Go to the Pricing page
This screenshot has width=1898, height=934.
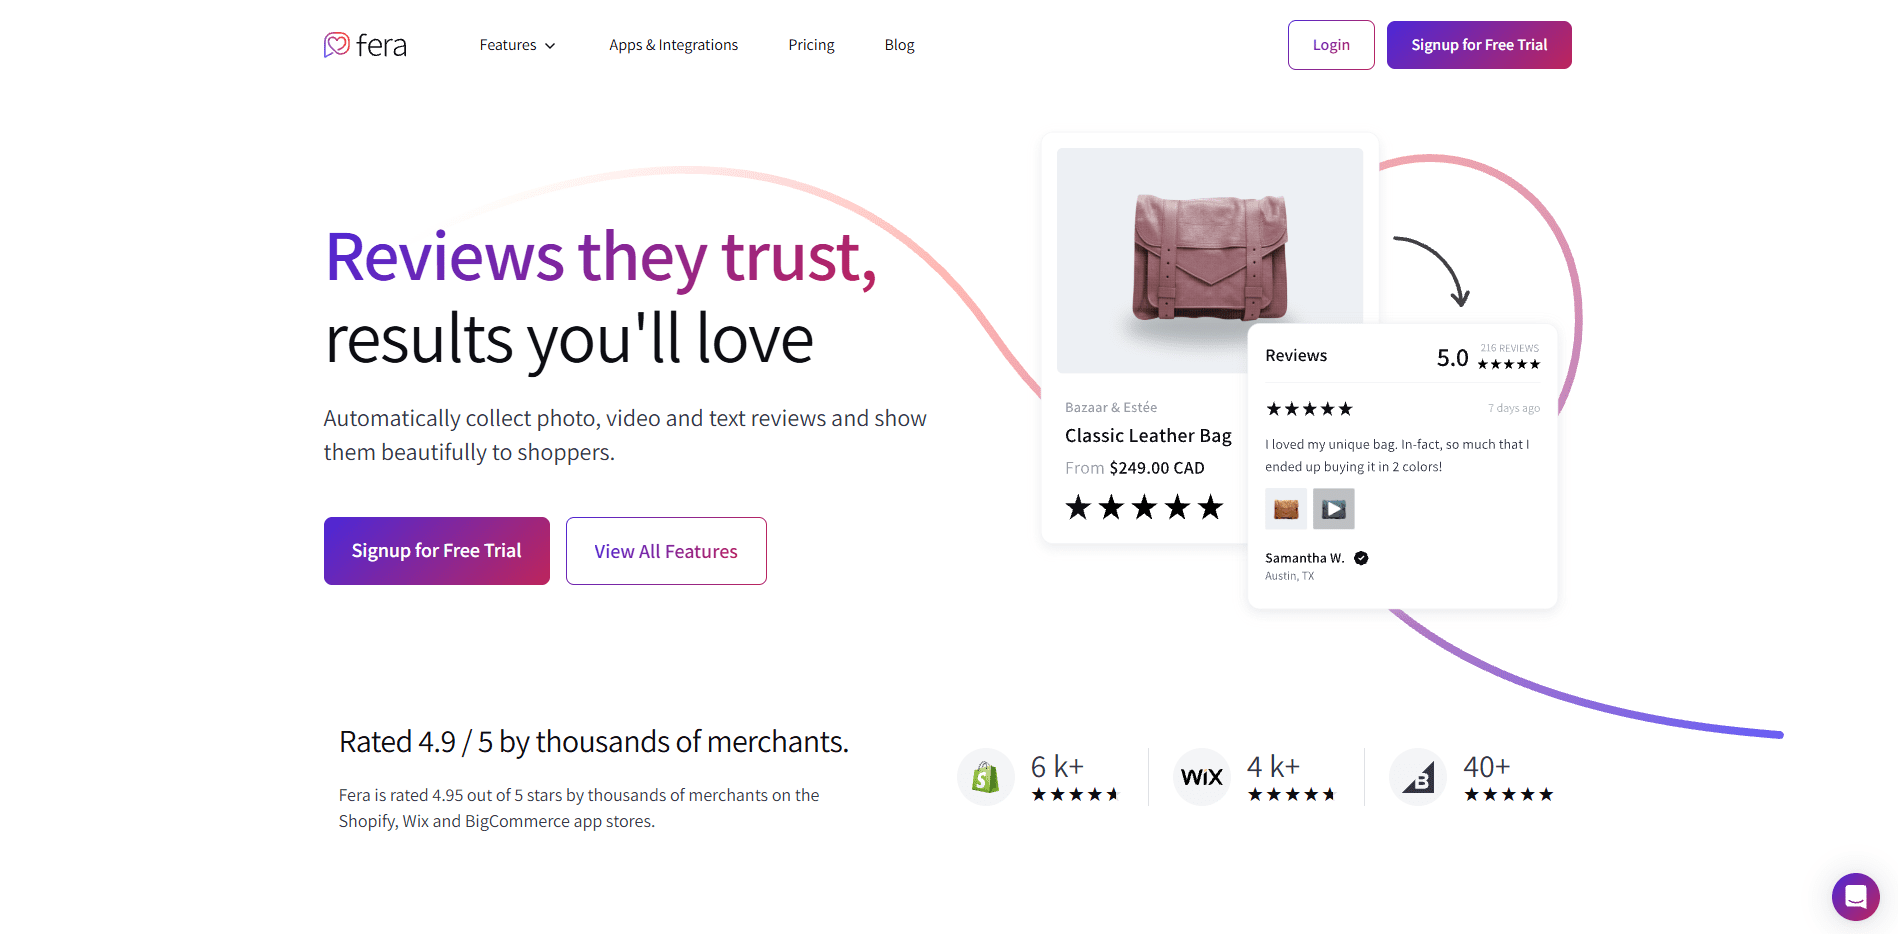[x=811, y=45]
